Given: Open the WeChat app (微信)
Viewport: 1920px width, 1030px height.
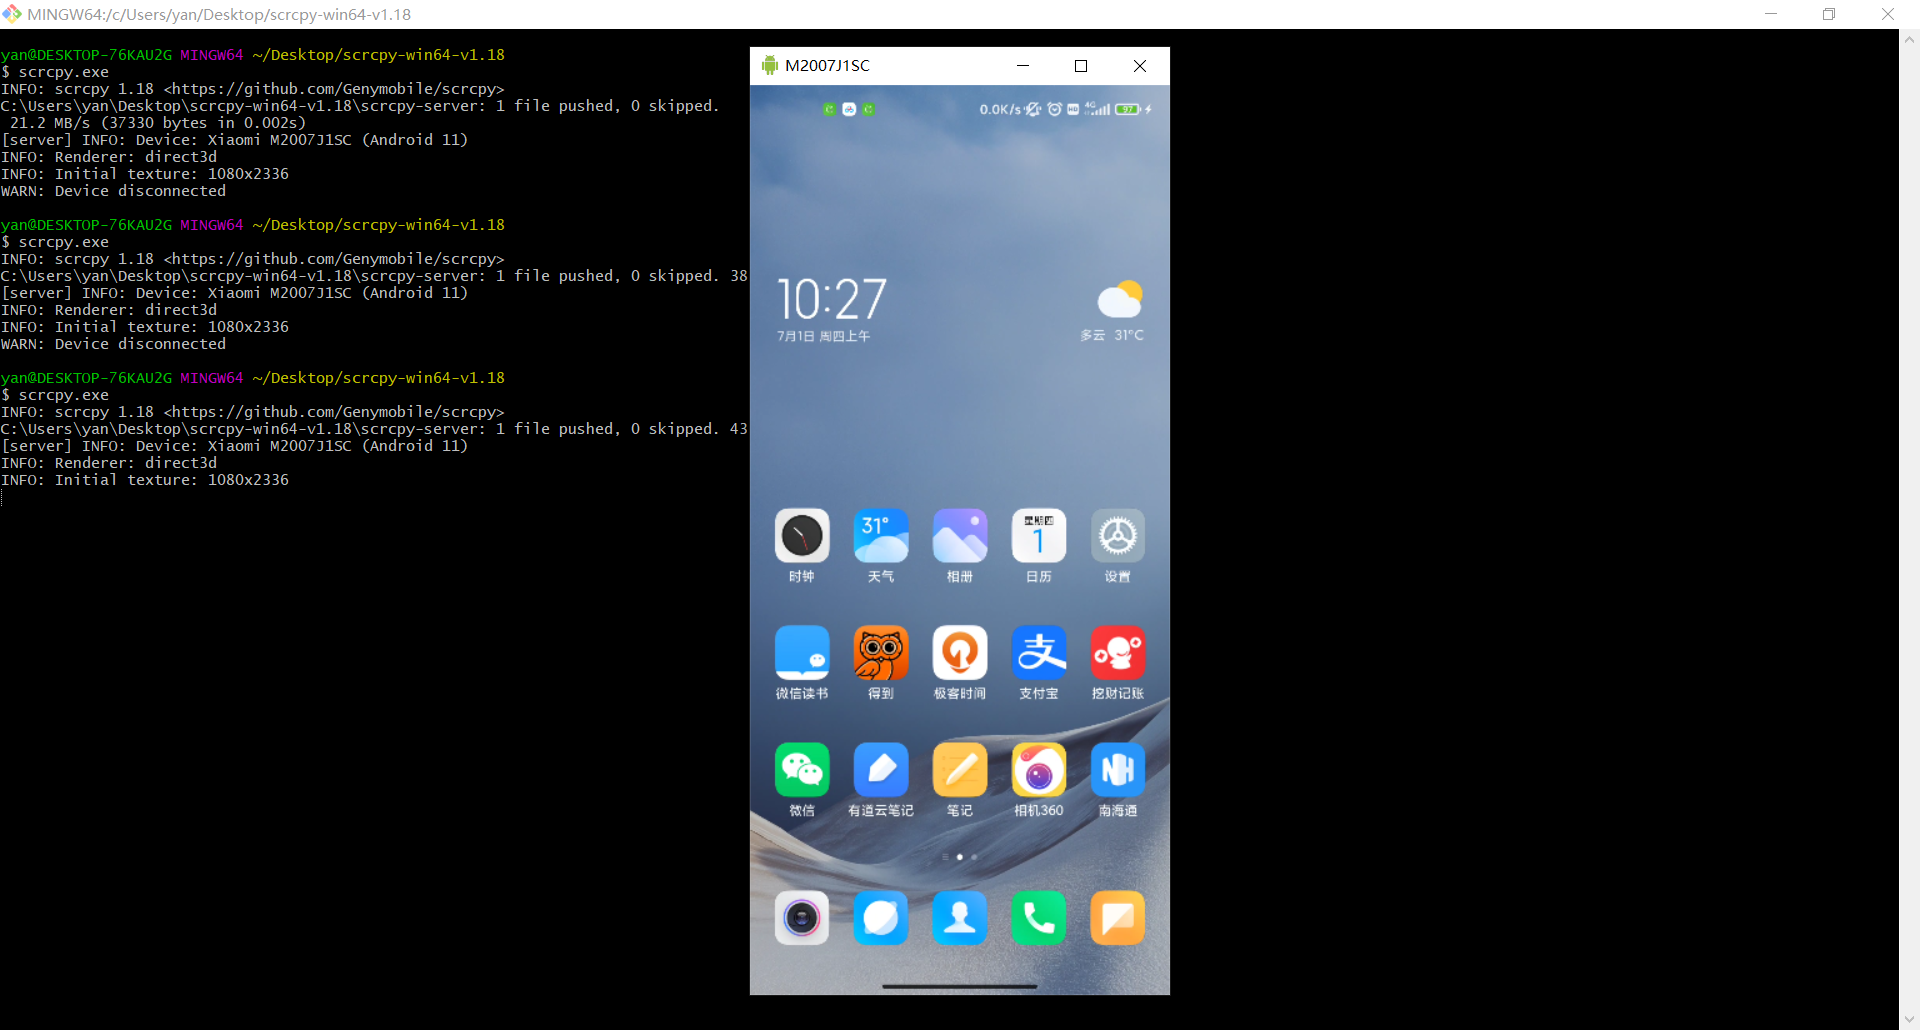Looking at the screenshot, I should (x=801, y=771).
